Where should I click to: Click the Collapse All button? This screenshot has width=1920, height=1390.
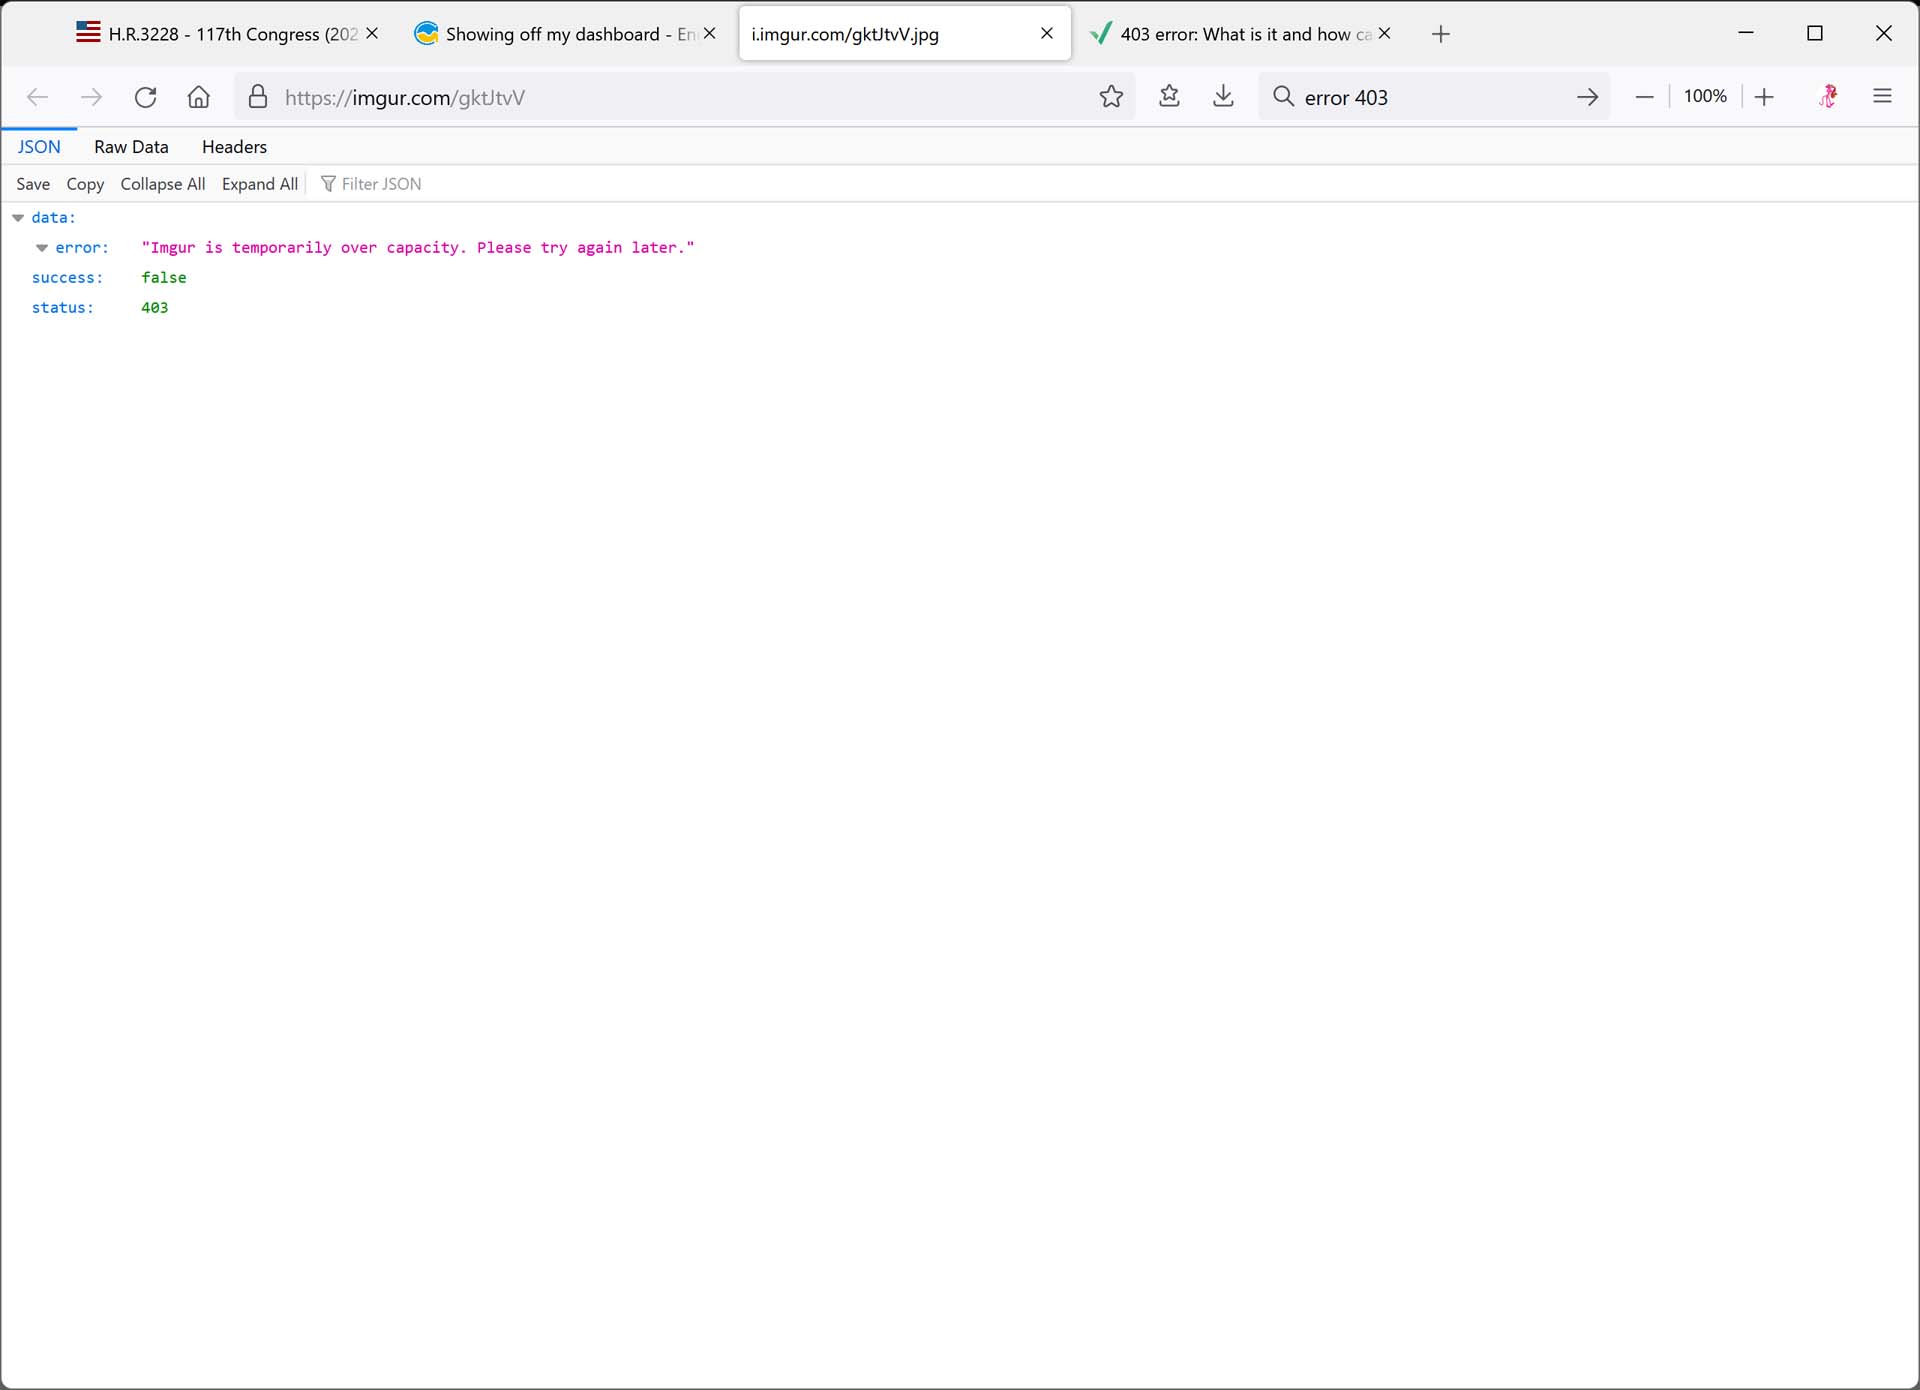tap(162, 184)
